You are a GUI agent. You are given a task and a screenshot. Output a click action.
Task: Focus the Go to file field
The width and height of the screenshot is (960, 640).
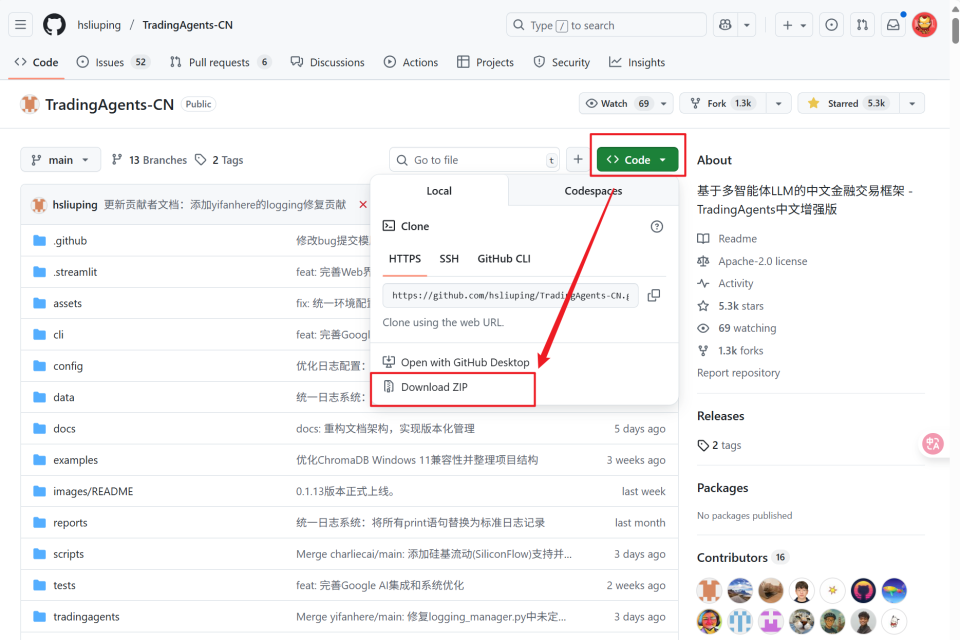pyautogui.click(x=474, y=160)
